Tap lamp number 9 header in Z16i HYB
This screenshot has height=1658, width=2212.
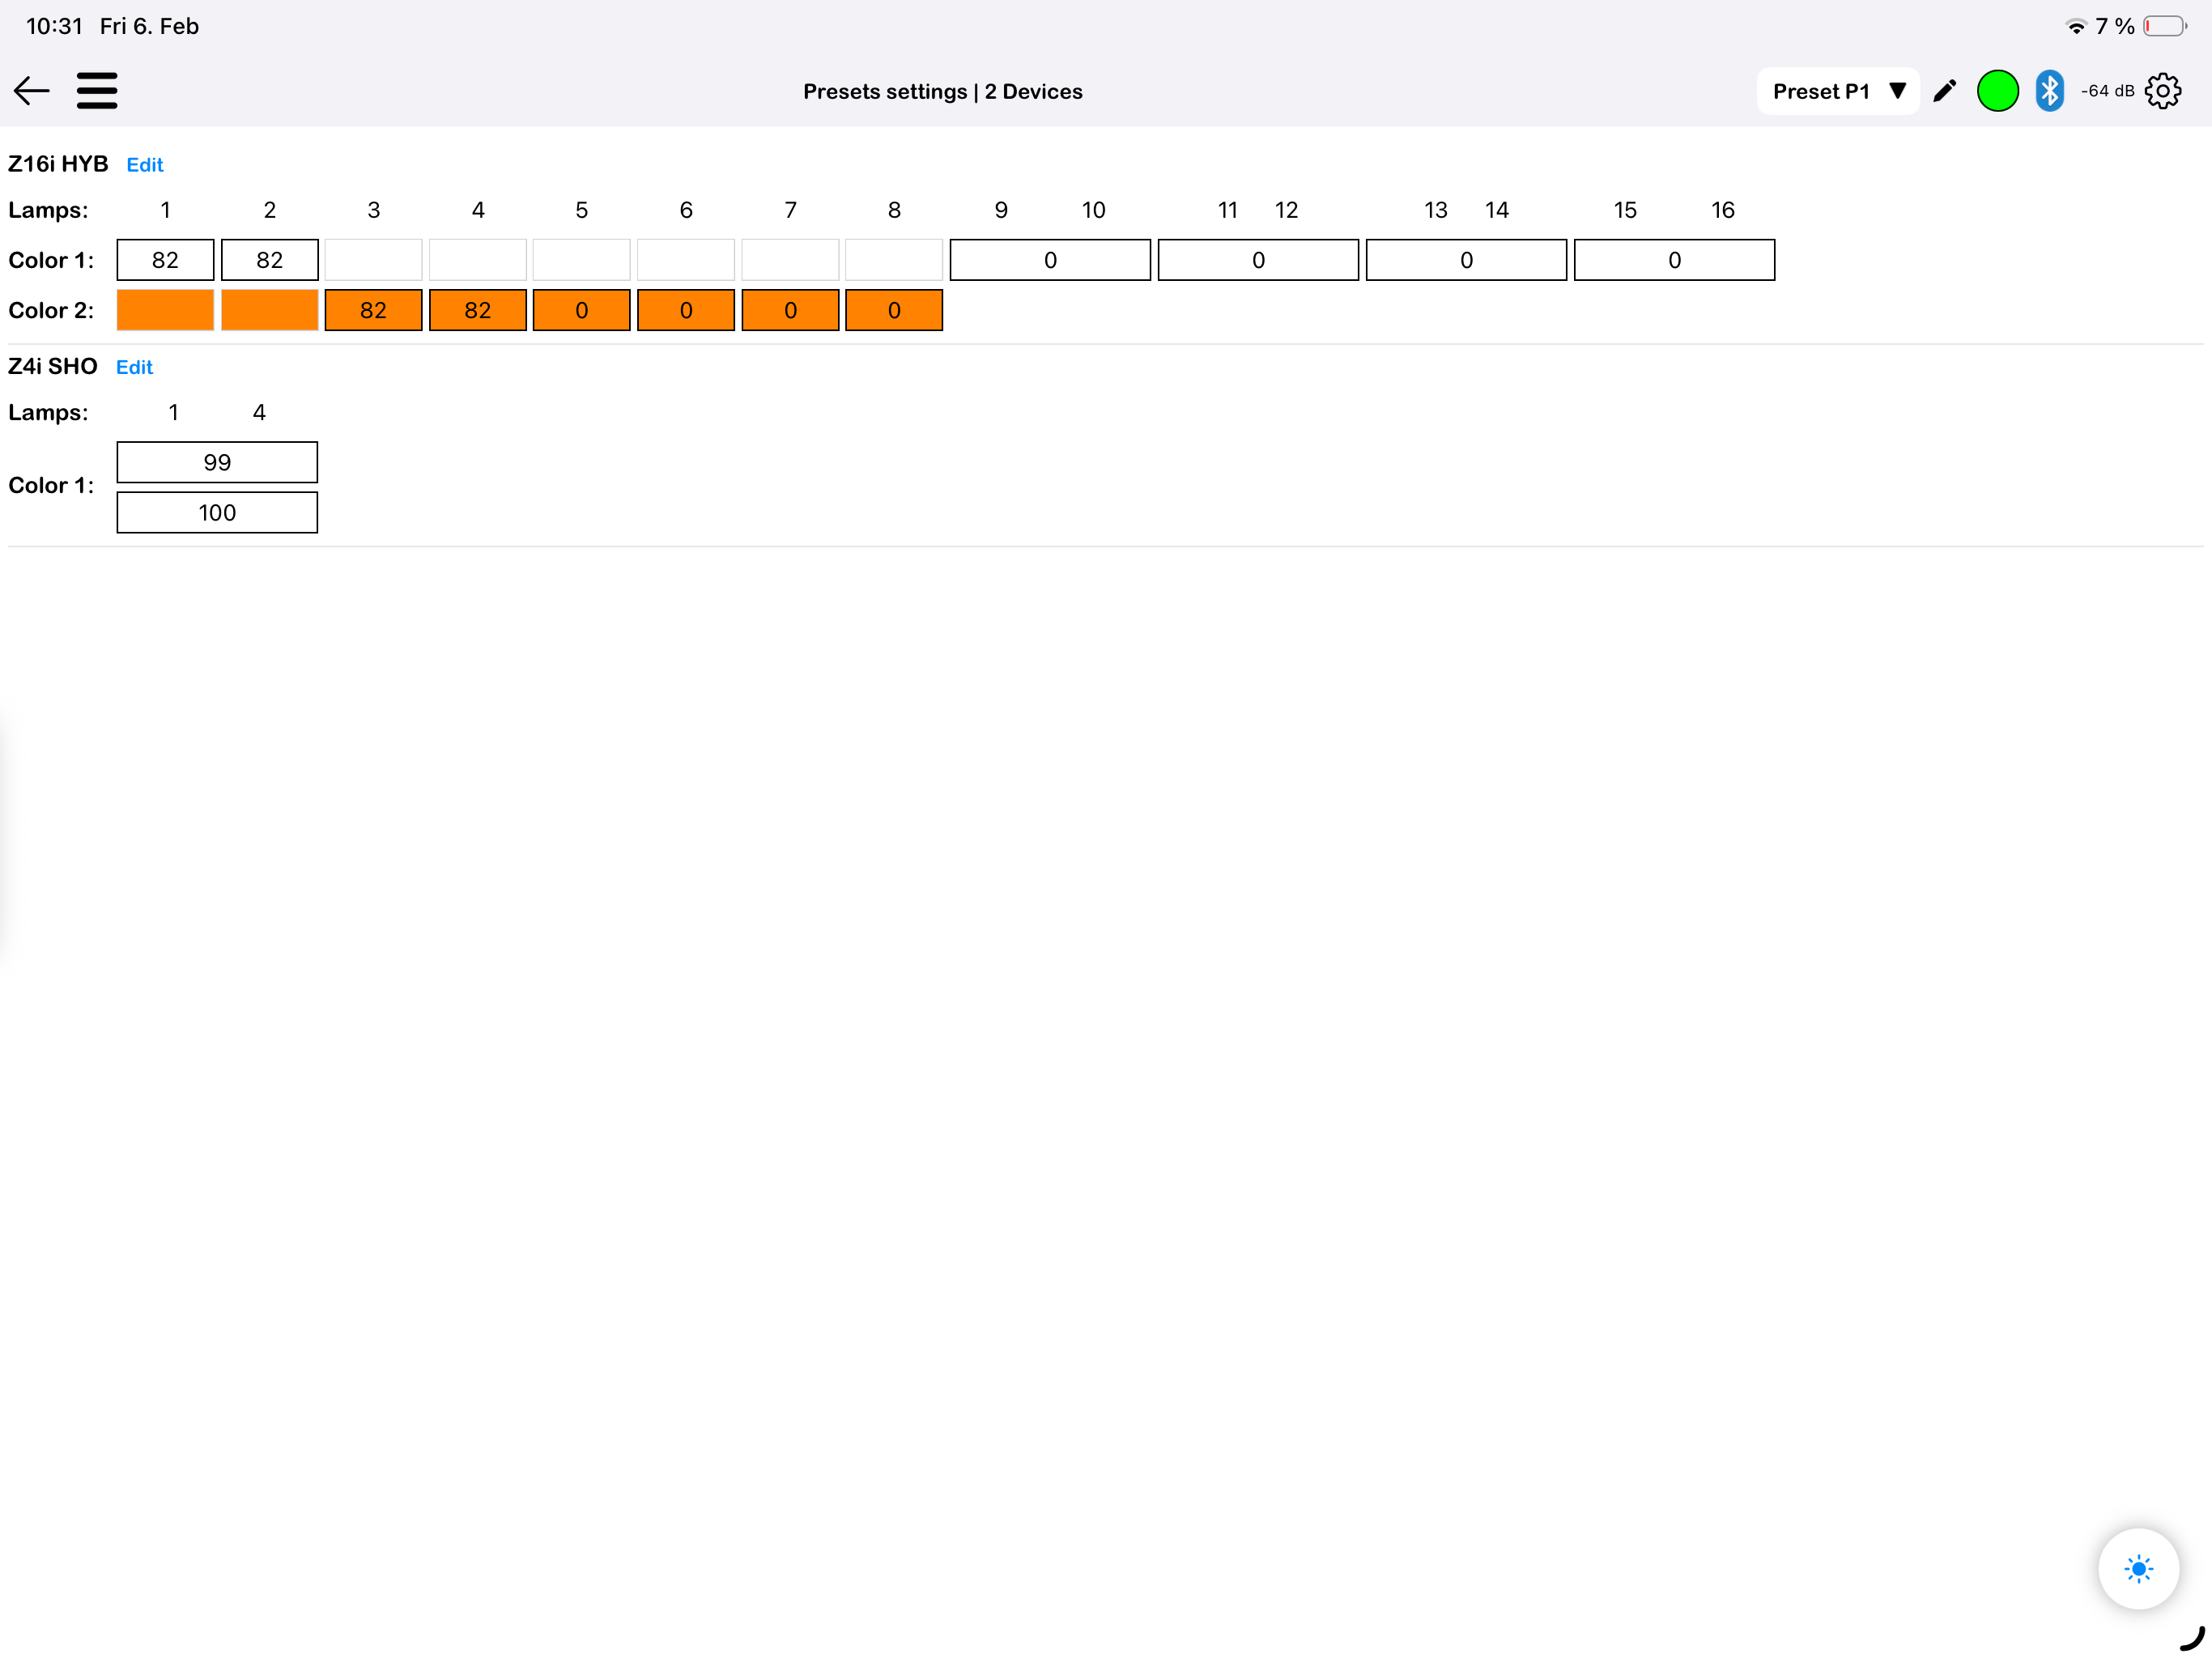tap(1001, 210)
